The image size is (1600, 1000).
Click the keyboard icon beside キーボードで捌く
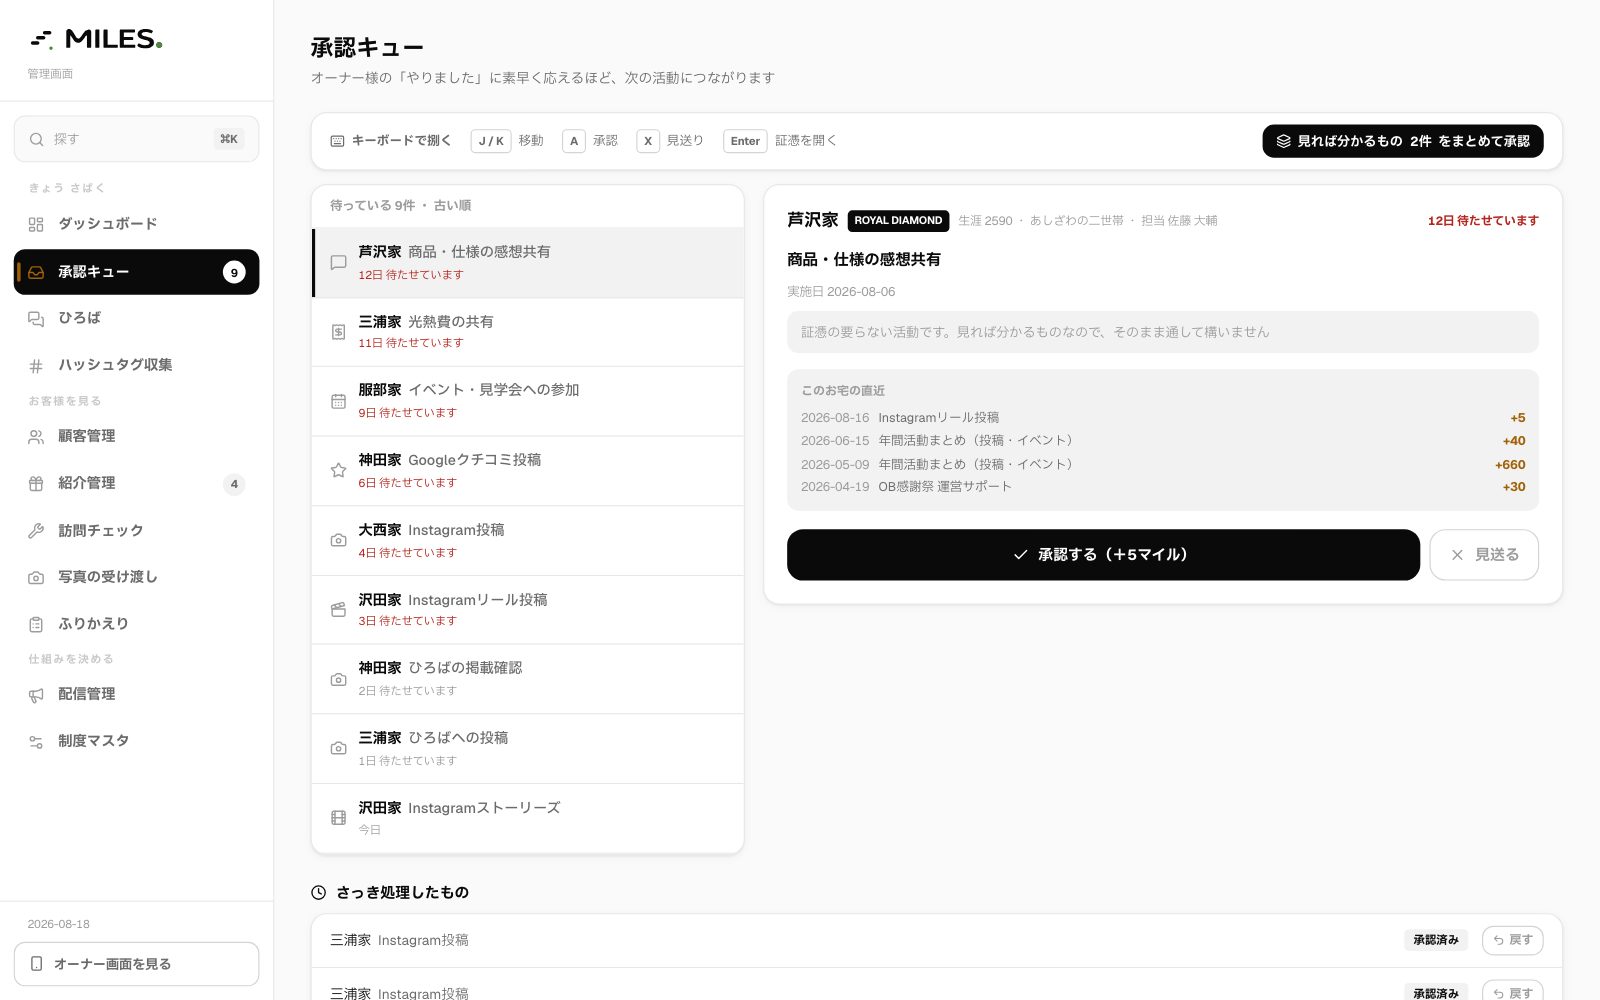(338, 141)
